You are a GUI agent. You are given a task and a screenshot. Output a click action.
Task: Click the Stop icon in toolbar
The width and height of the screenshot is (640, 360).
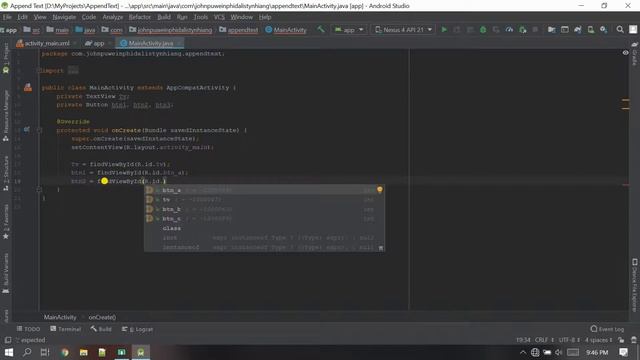(x=535, y=30)
